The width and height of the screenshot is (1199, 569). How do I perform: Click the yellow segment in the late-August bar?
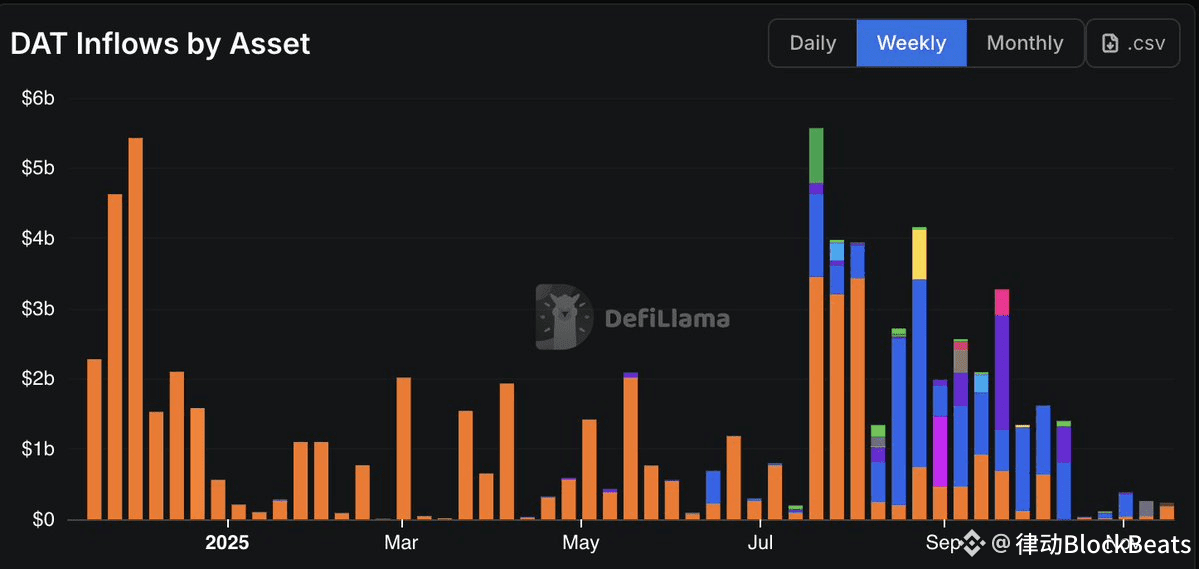(x=919, y=255)
